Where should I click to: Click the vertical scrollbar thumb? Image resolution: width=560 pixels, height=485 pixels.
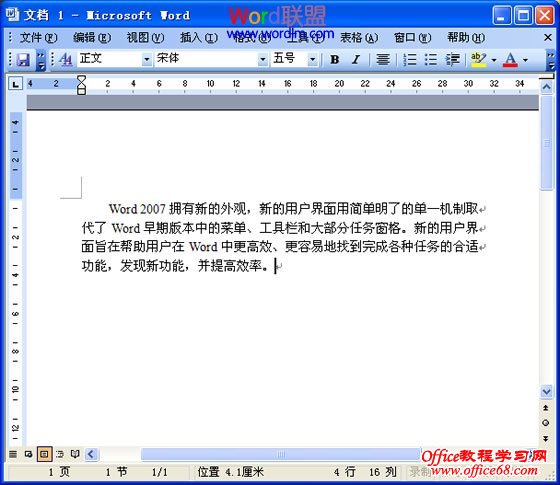pos(546,143)
